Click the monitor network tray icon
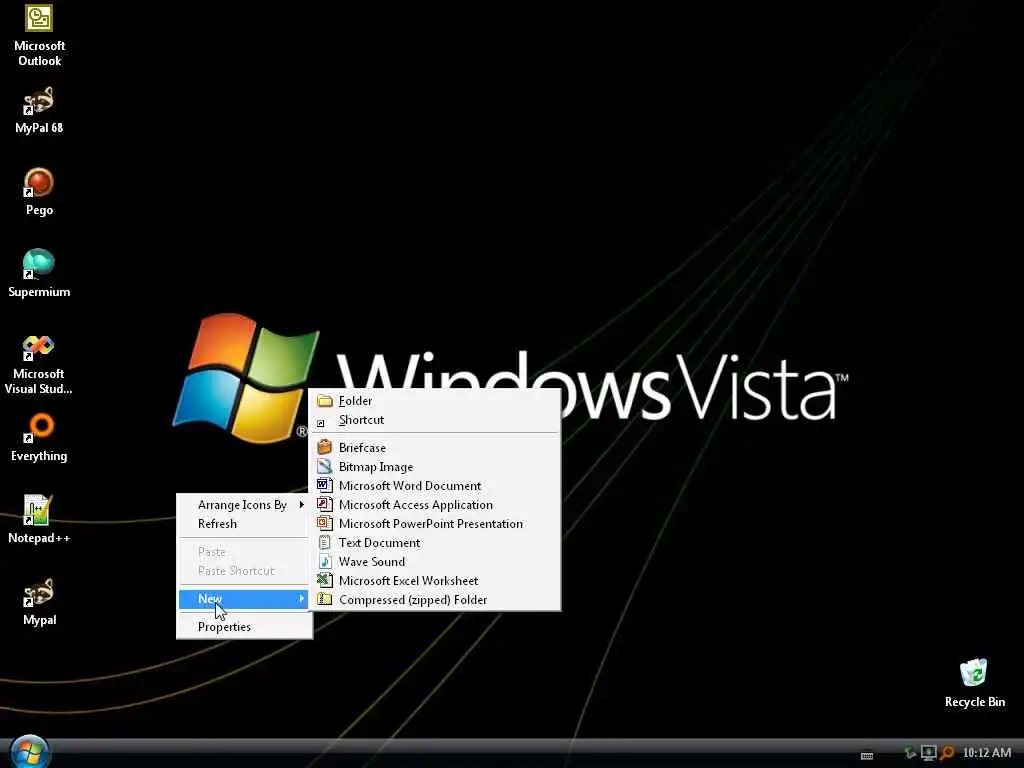This screenshot has width=1024, height=768. pyautogui.click(x=928, y=753)
